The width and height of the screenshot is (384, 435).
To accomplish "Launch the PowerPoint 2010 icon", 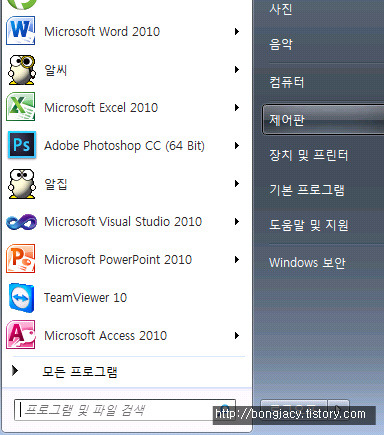I will 21,259.
